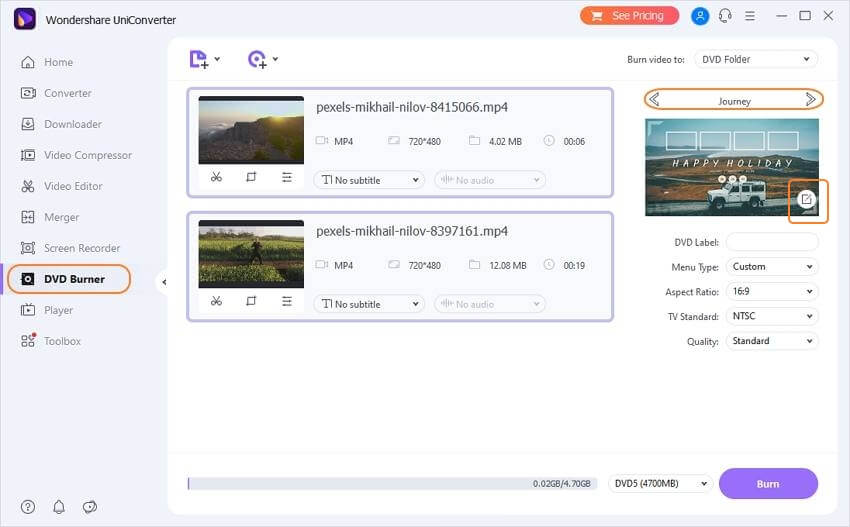Collapse the sidebar with the arrow
Image resolution: width=850 pixels, height=527 pixels.
point(164,282)
